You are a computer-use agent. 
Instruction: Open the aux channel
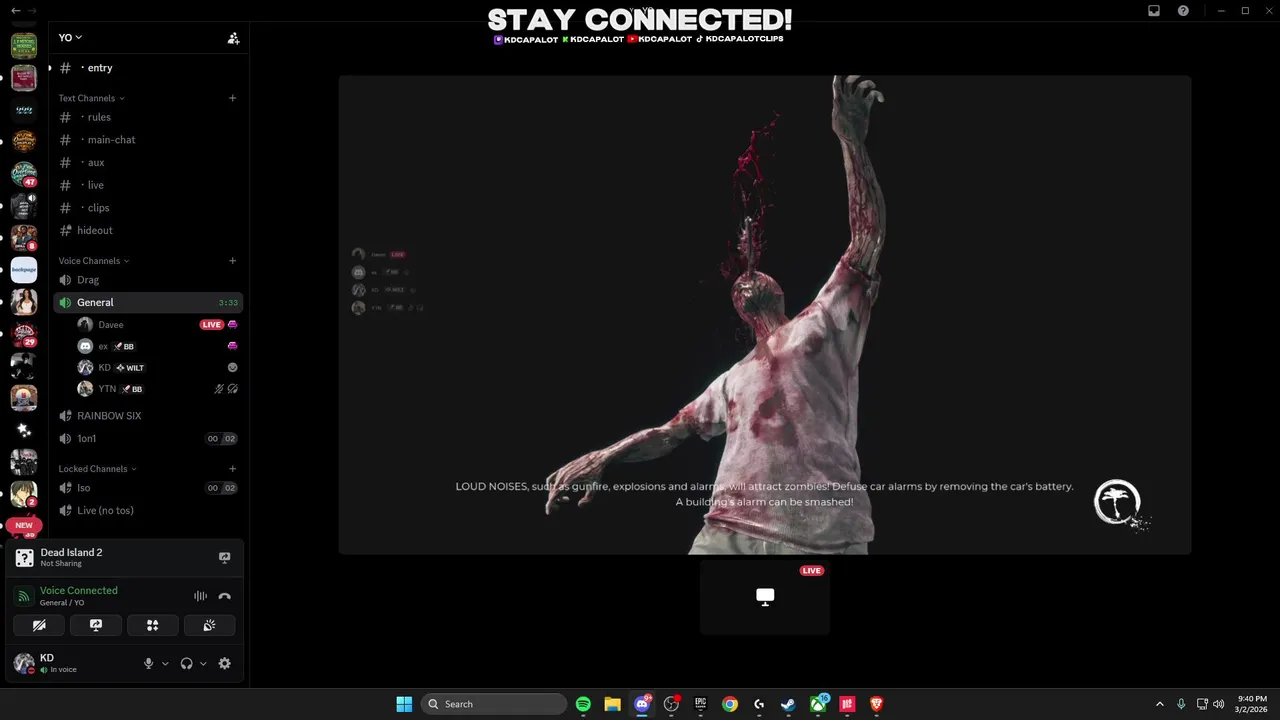(x=148, y=162)
